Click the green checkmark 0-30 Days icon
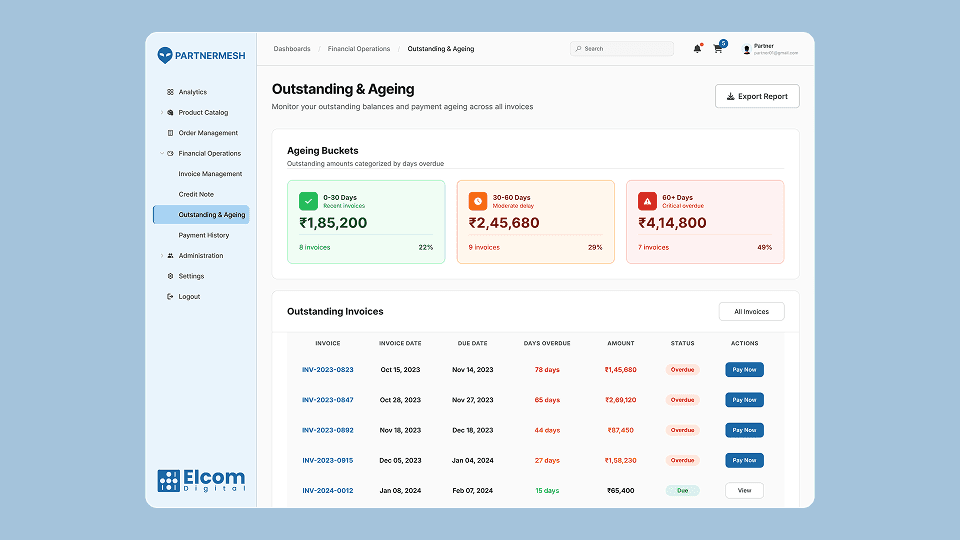Screen dimensions: 960x540 click(308, 201)
